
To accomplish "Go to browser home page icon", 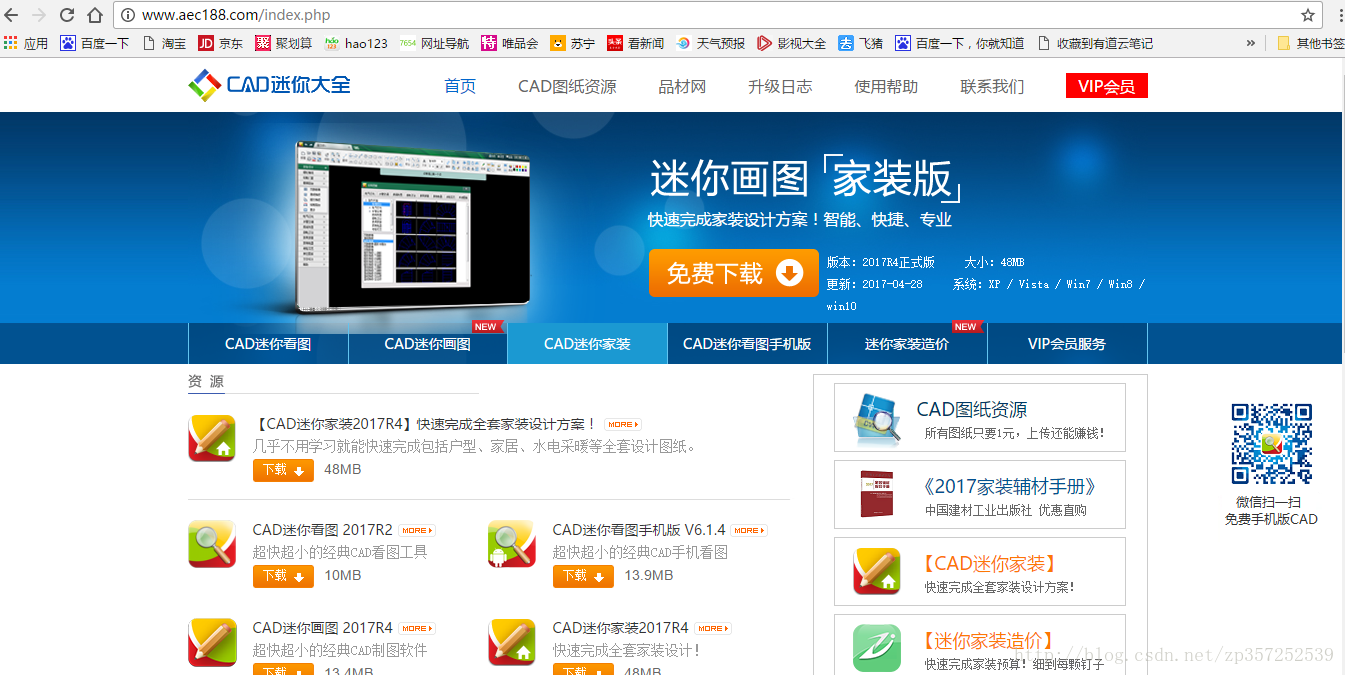I will point(95,15).
